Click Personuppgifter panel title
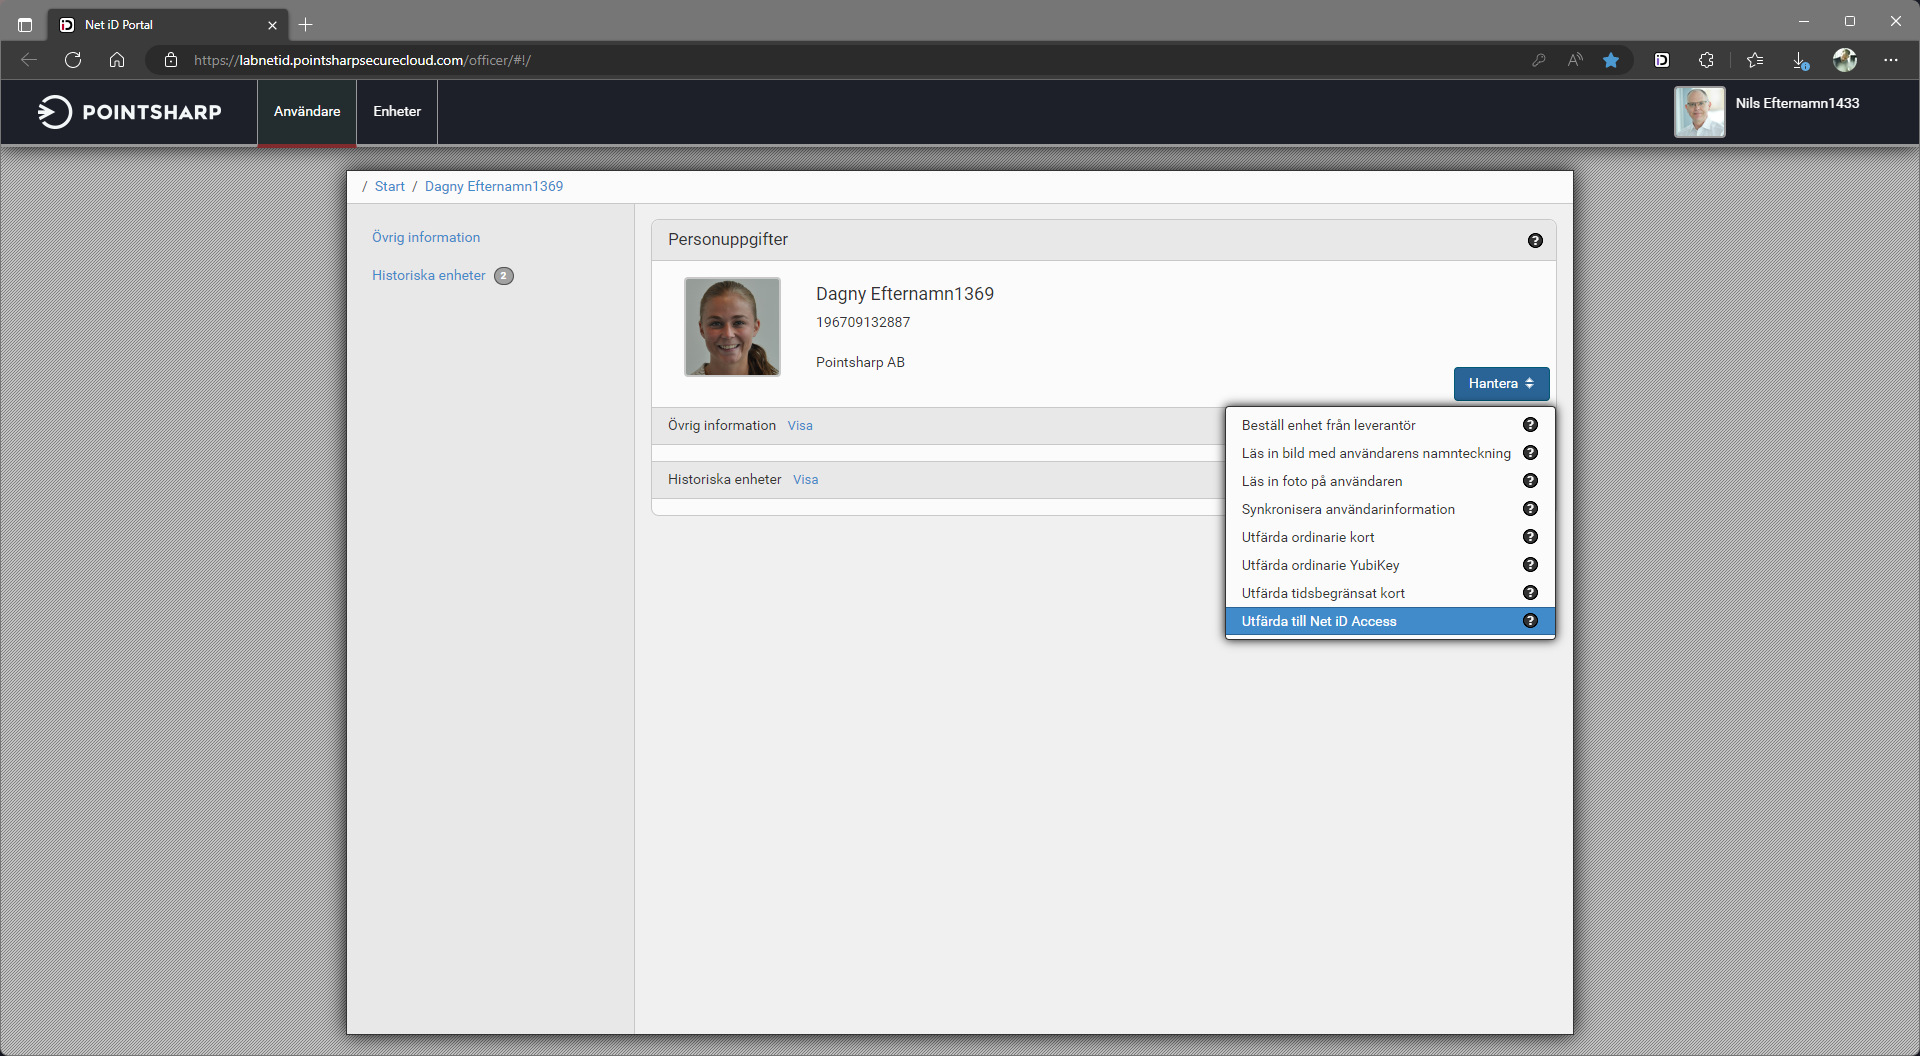 coord(728,240)
